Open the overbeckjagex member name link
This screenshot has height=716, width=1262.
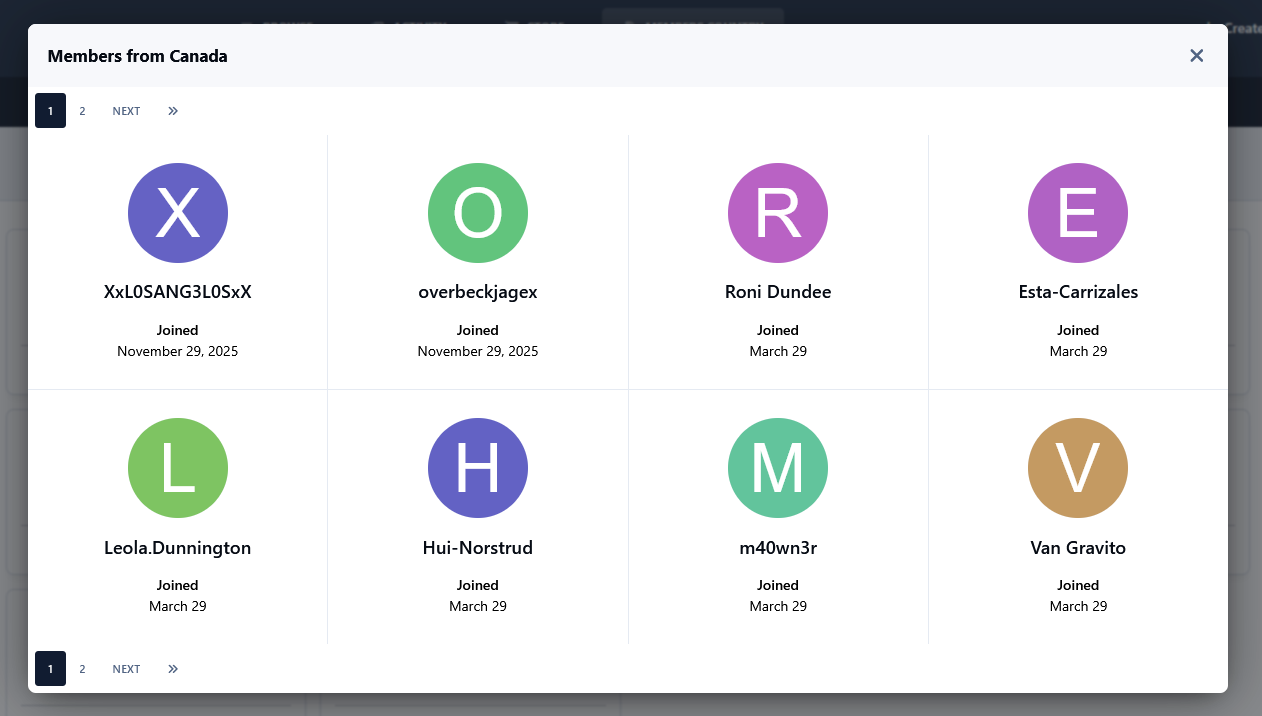pyautogui.click(x=478, y=292)
